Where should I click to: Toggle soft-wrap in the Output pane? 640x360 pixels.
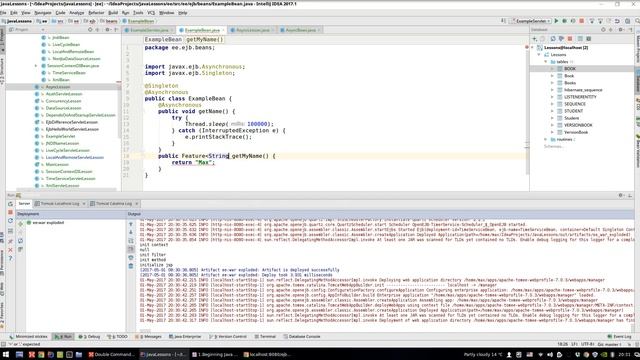click(131, 241)
